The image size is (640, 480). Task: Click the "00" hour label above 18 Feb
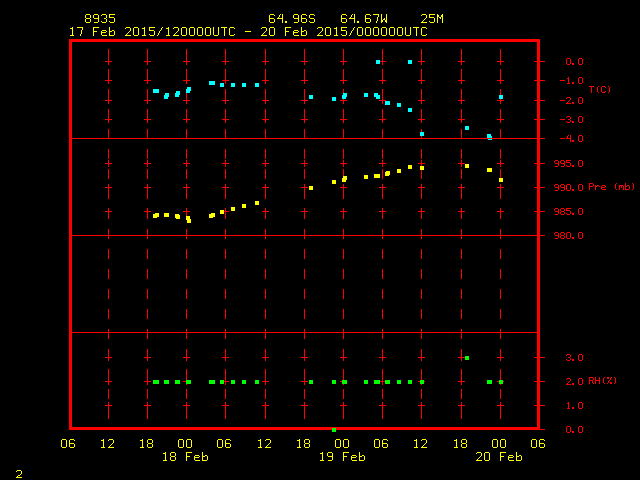click(185, 444)
